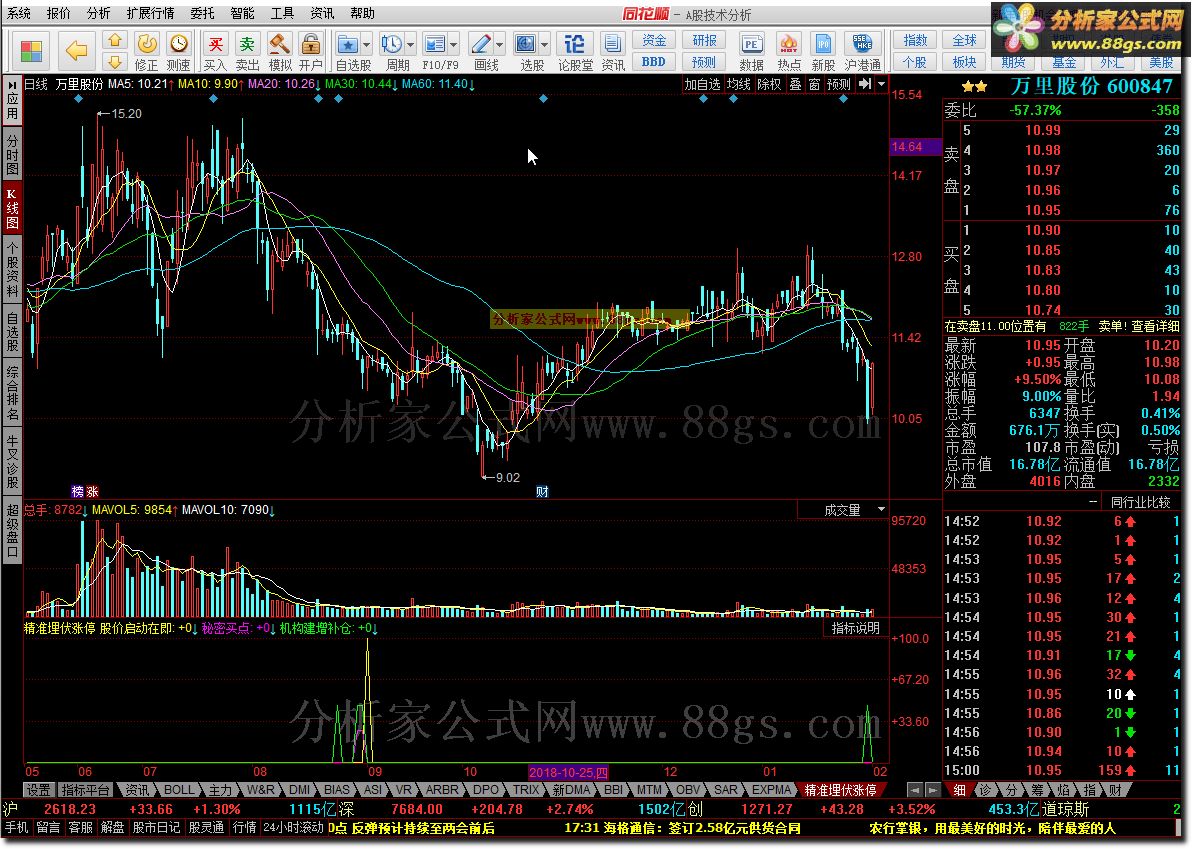Open the 模拟 simulated trading gavel icon
The height and width of the screenshot is (849, 1193).
(280, 52)
